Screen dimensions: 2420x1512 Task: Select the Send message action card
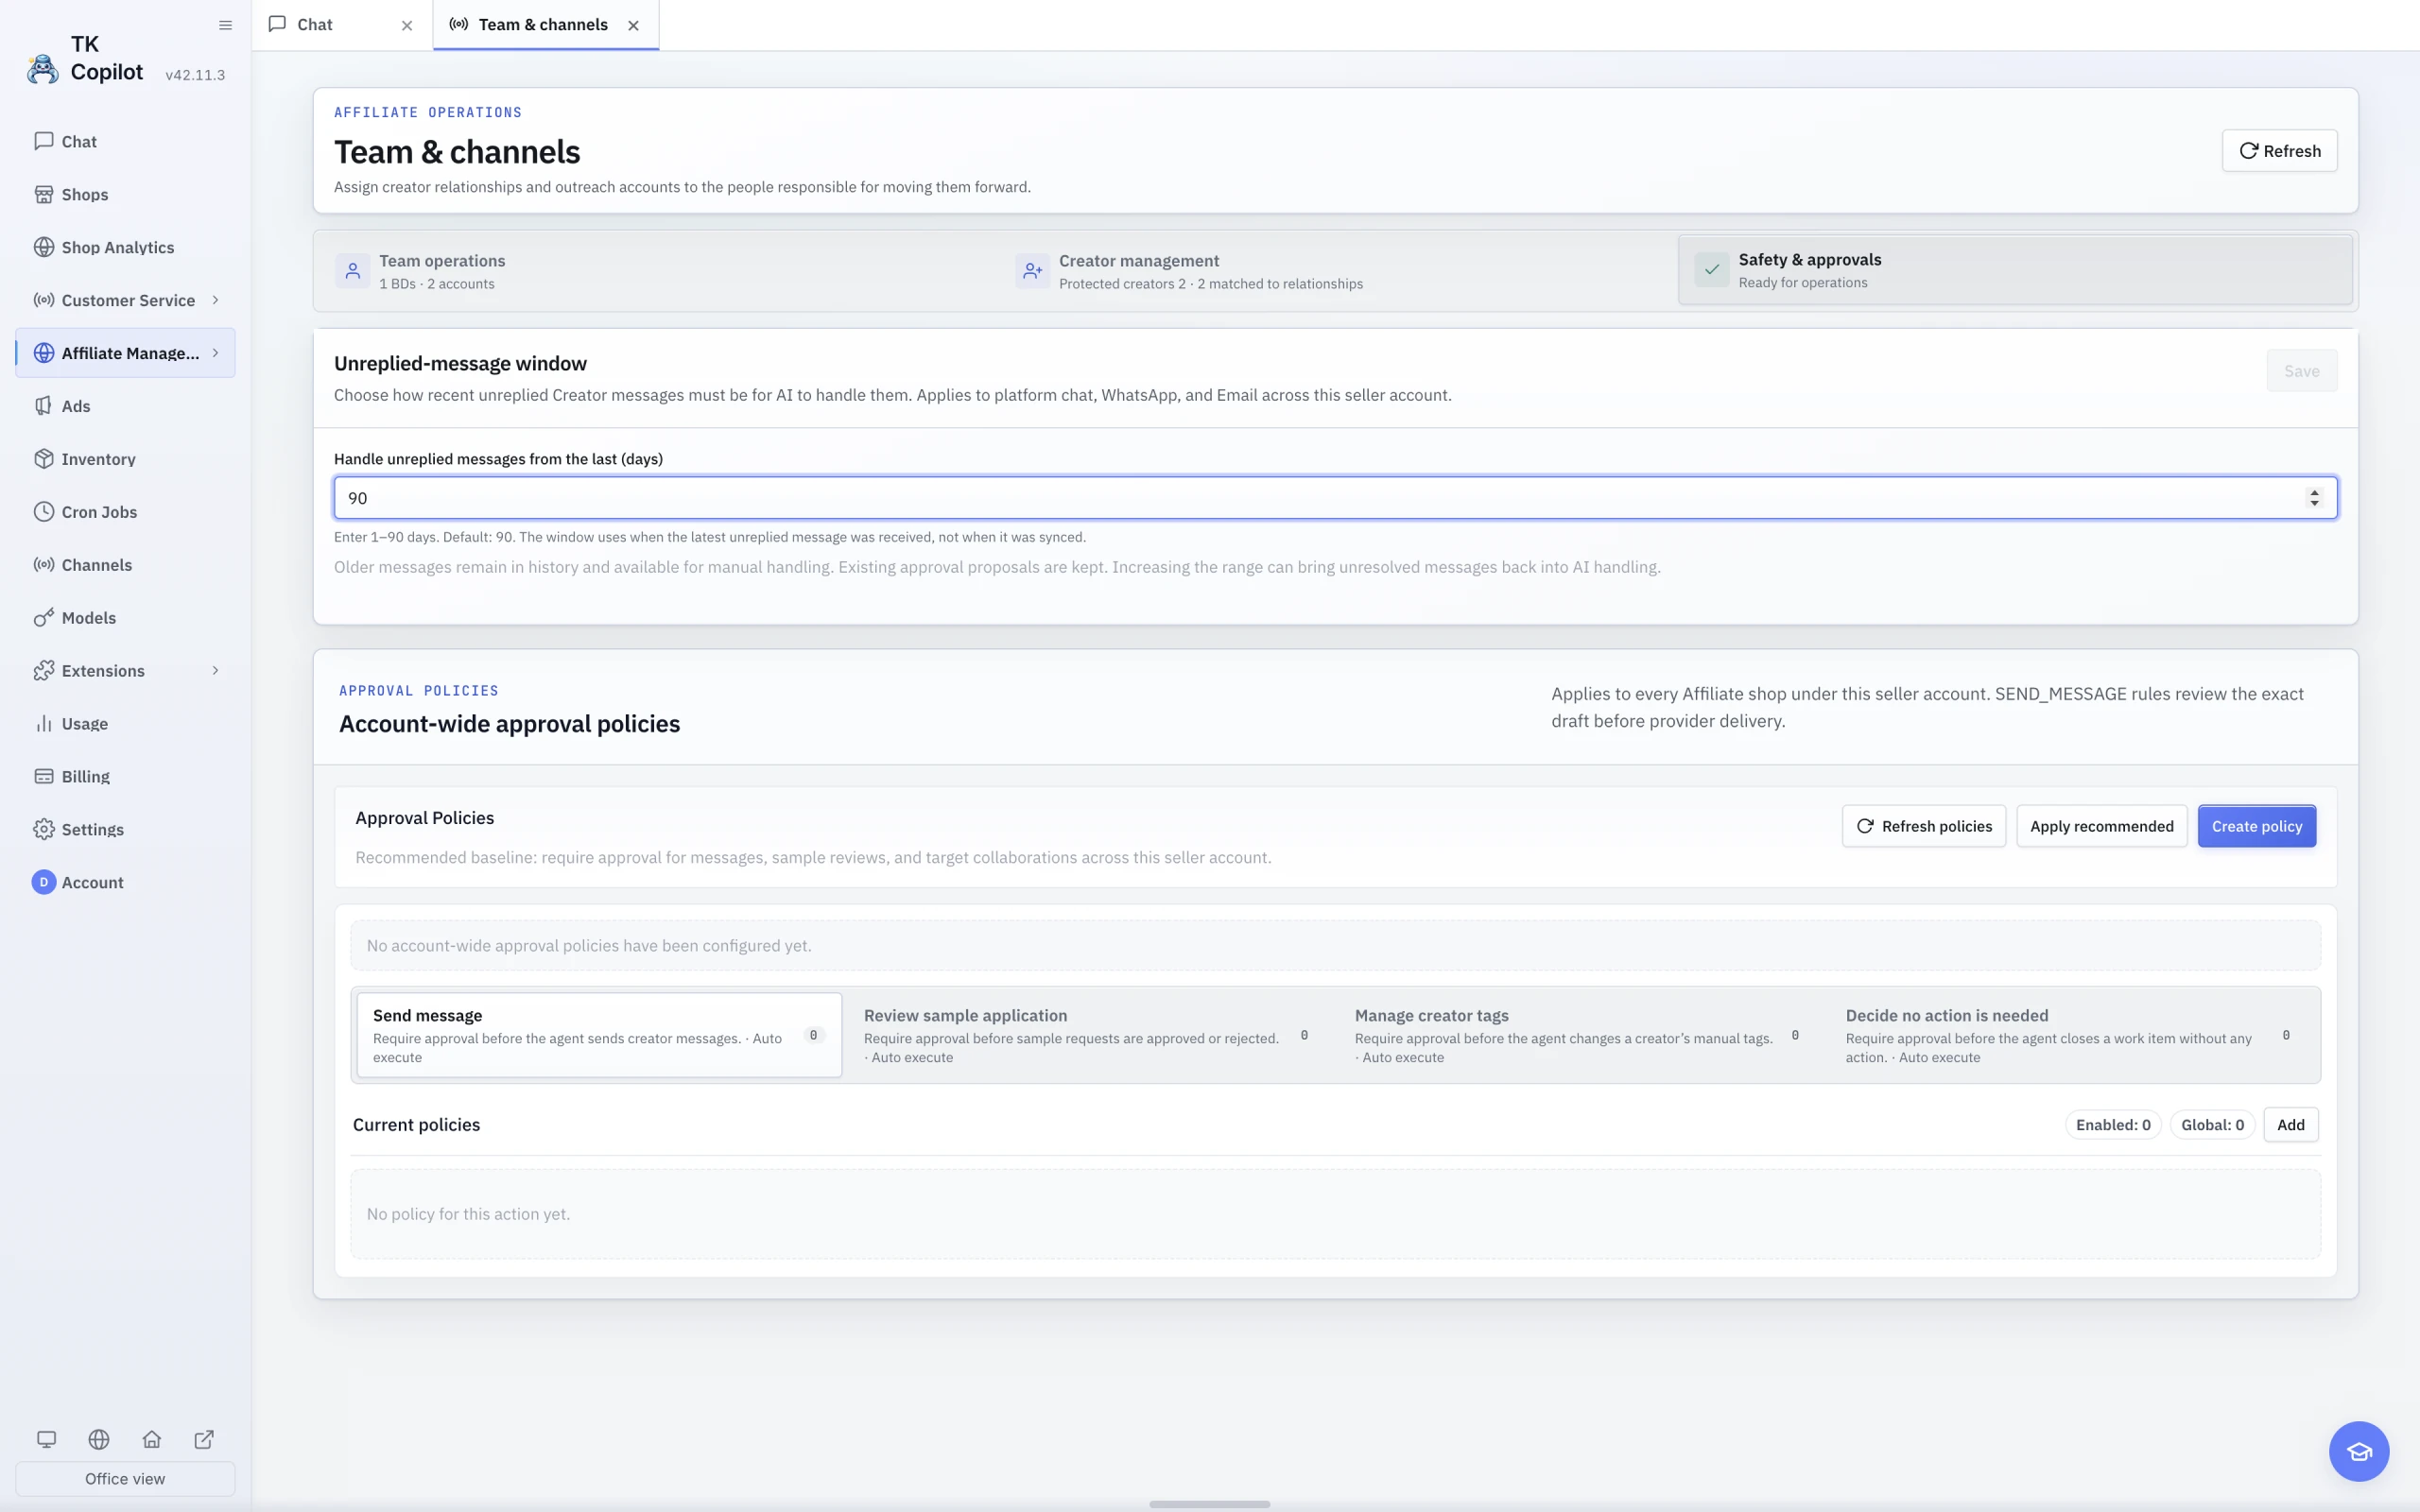599,1035
